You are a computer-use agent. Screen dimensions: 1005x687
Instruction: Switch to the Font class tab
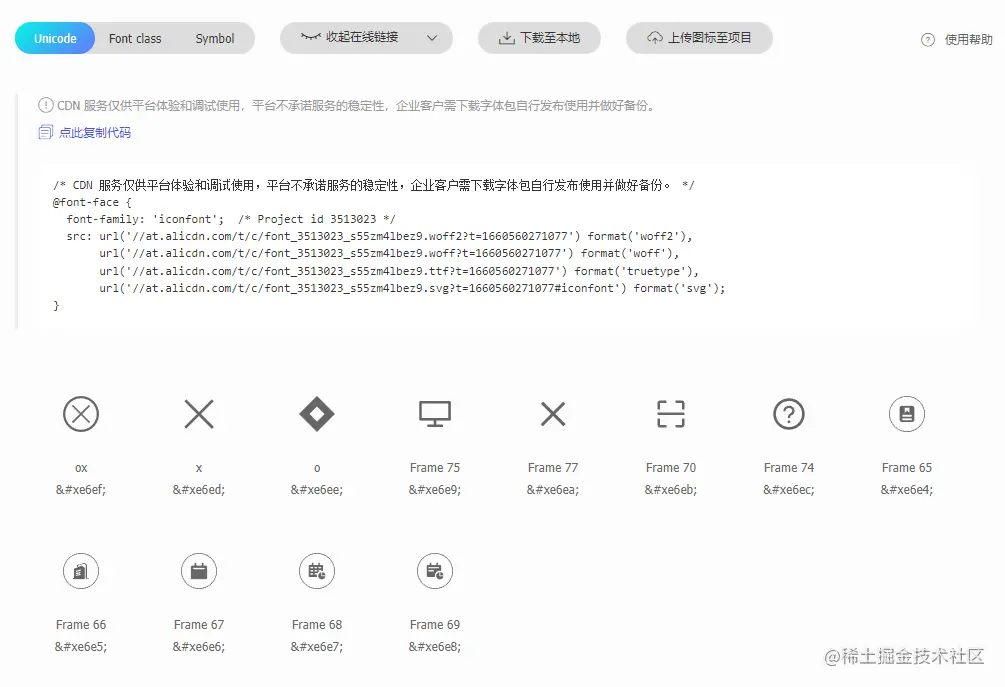tap(135, 38)
